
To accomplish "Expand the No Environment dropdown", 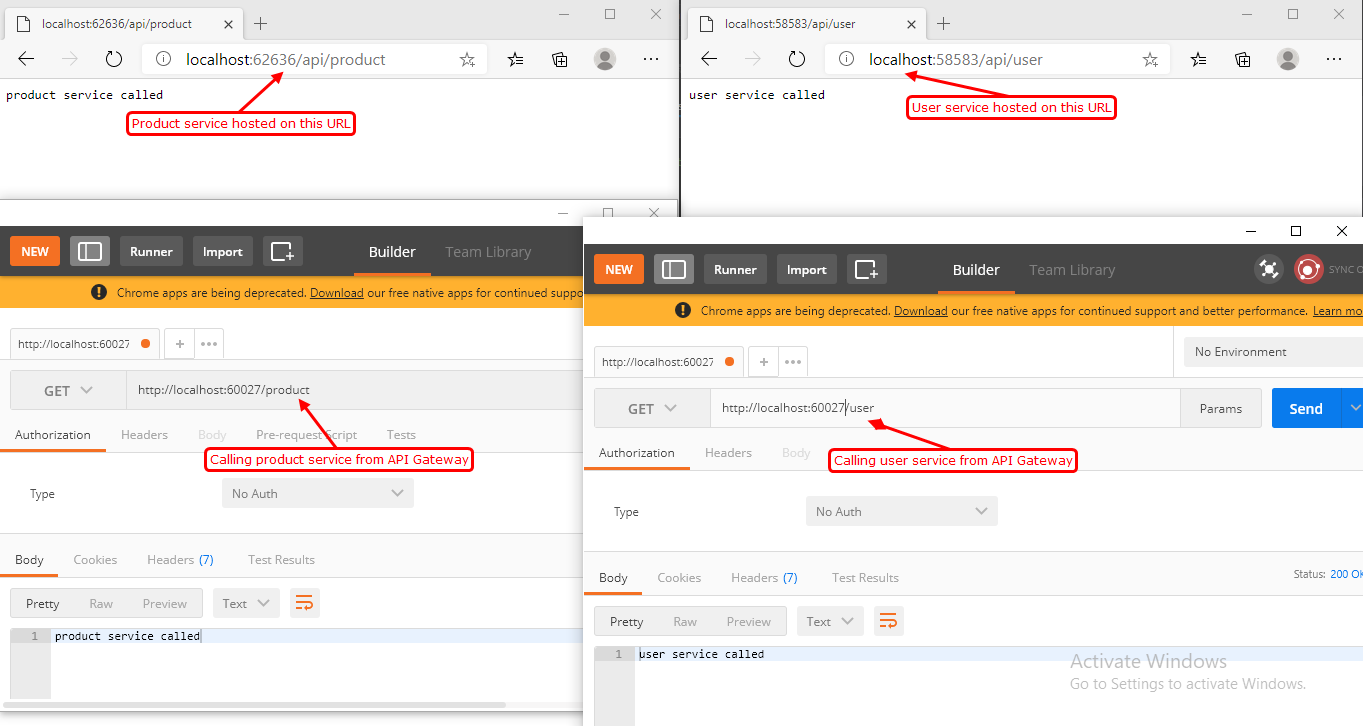I will coord(1270,351).
